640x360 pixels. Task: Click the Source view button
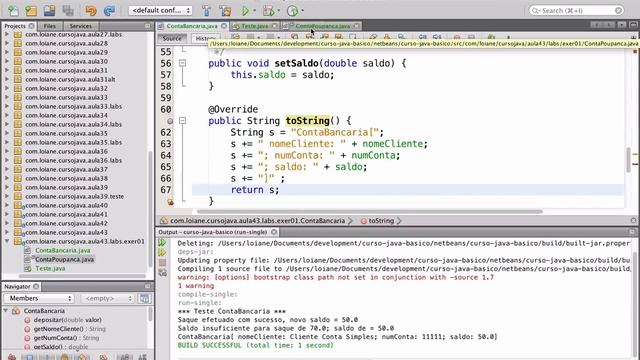pyautogui.click(x=172, y=38)
